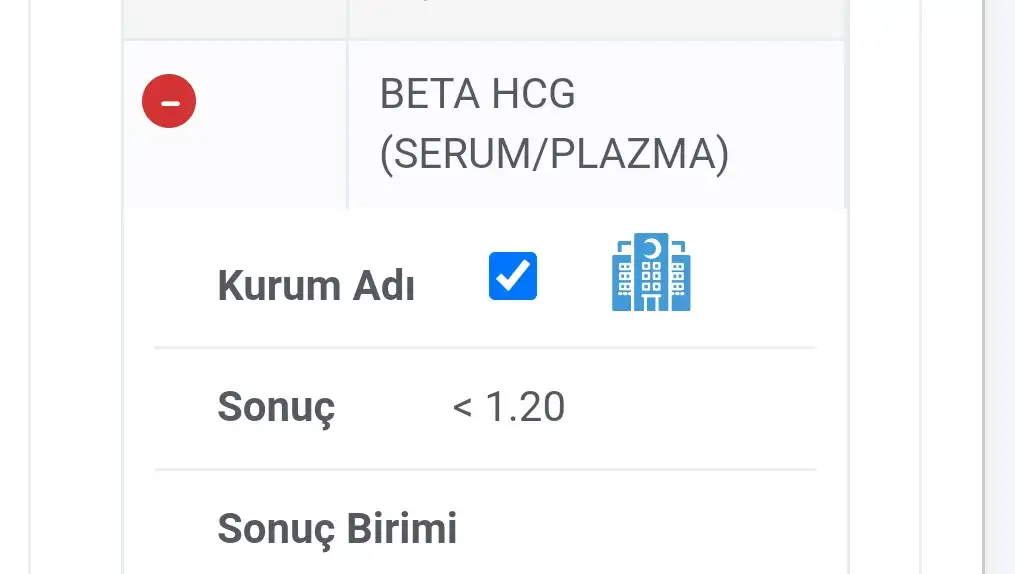
Task: Click the divider line below the Sonuç row
Action: [x=485, y=469]
